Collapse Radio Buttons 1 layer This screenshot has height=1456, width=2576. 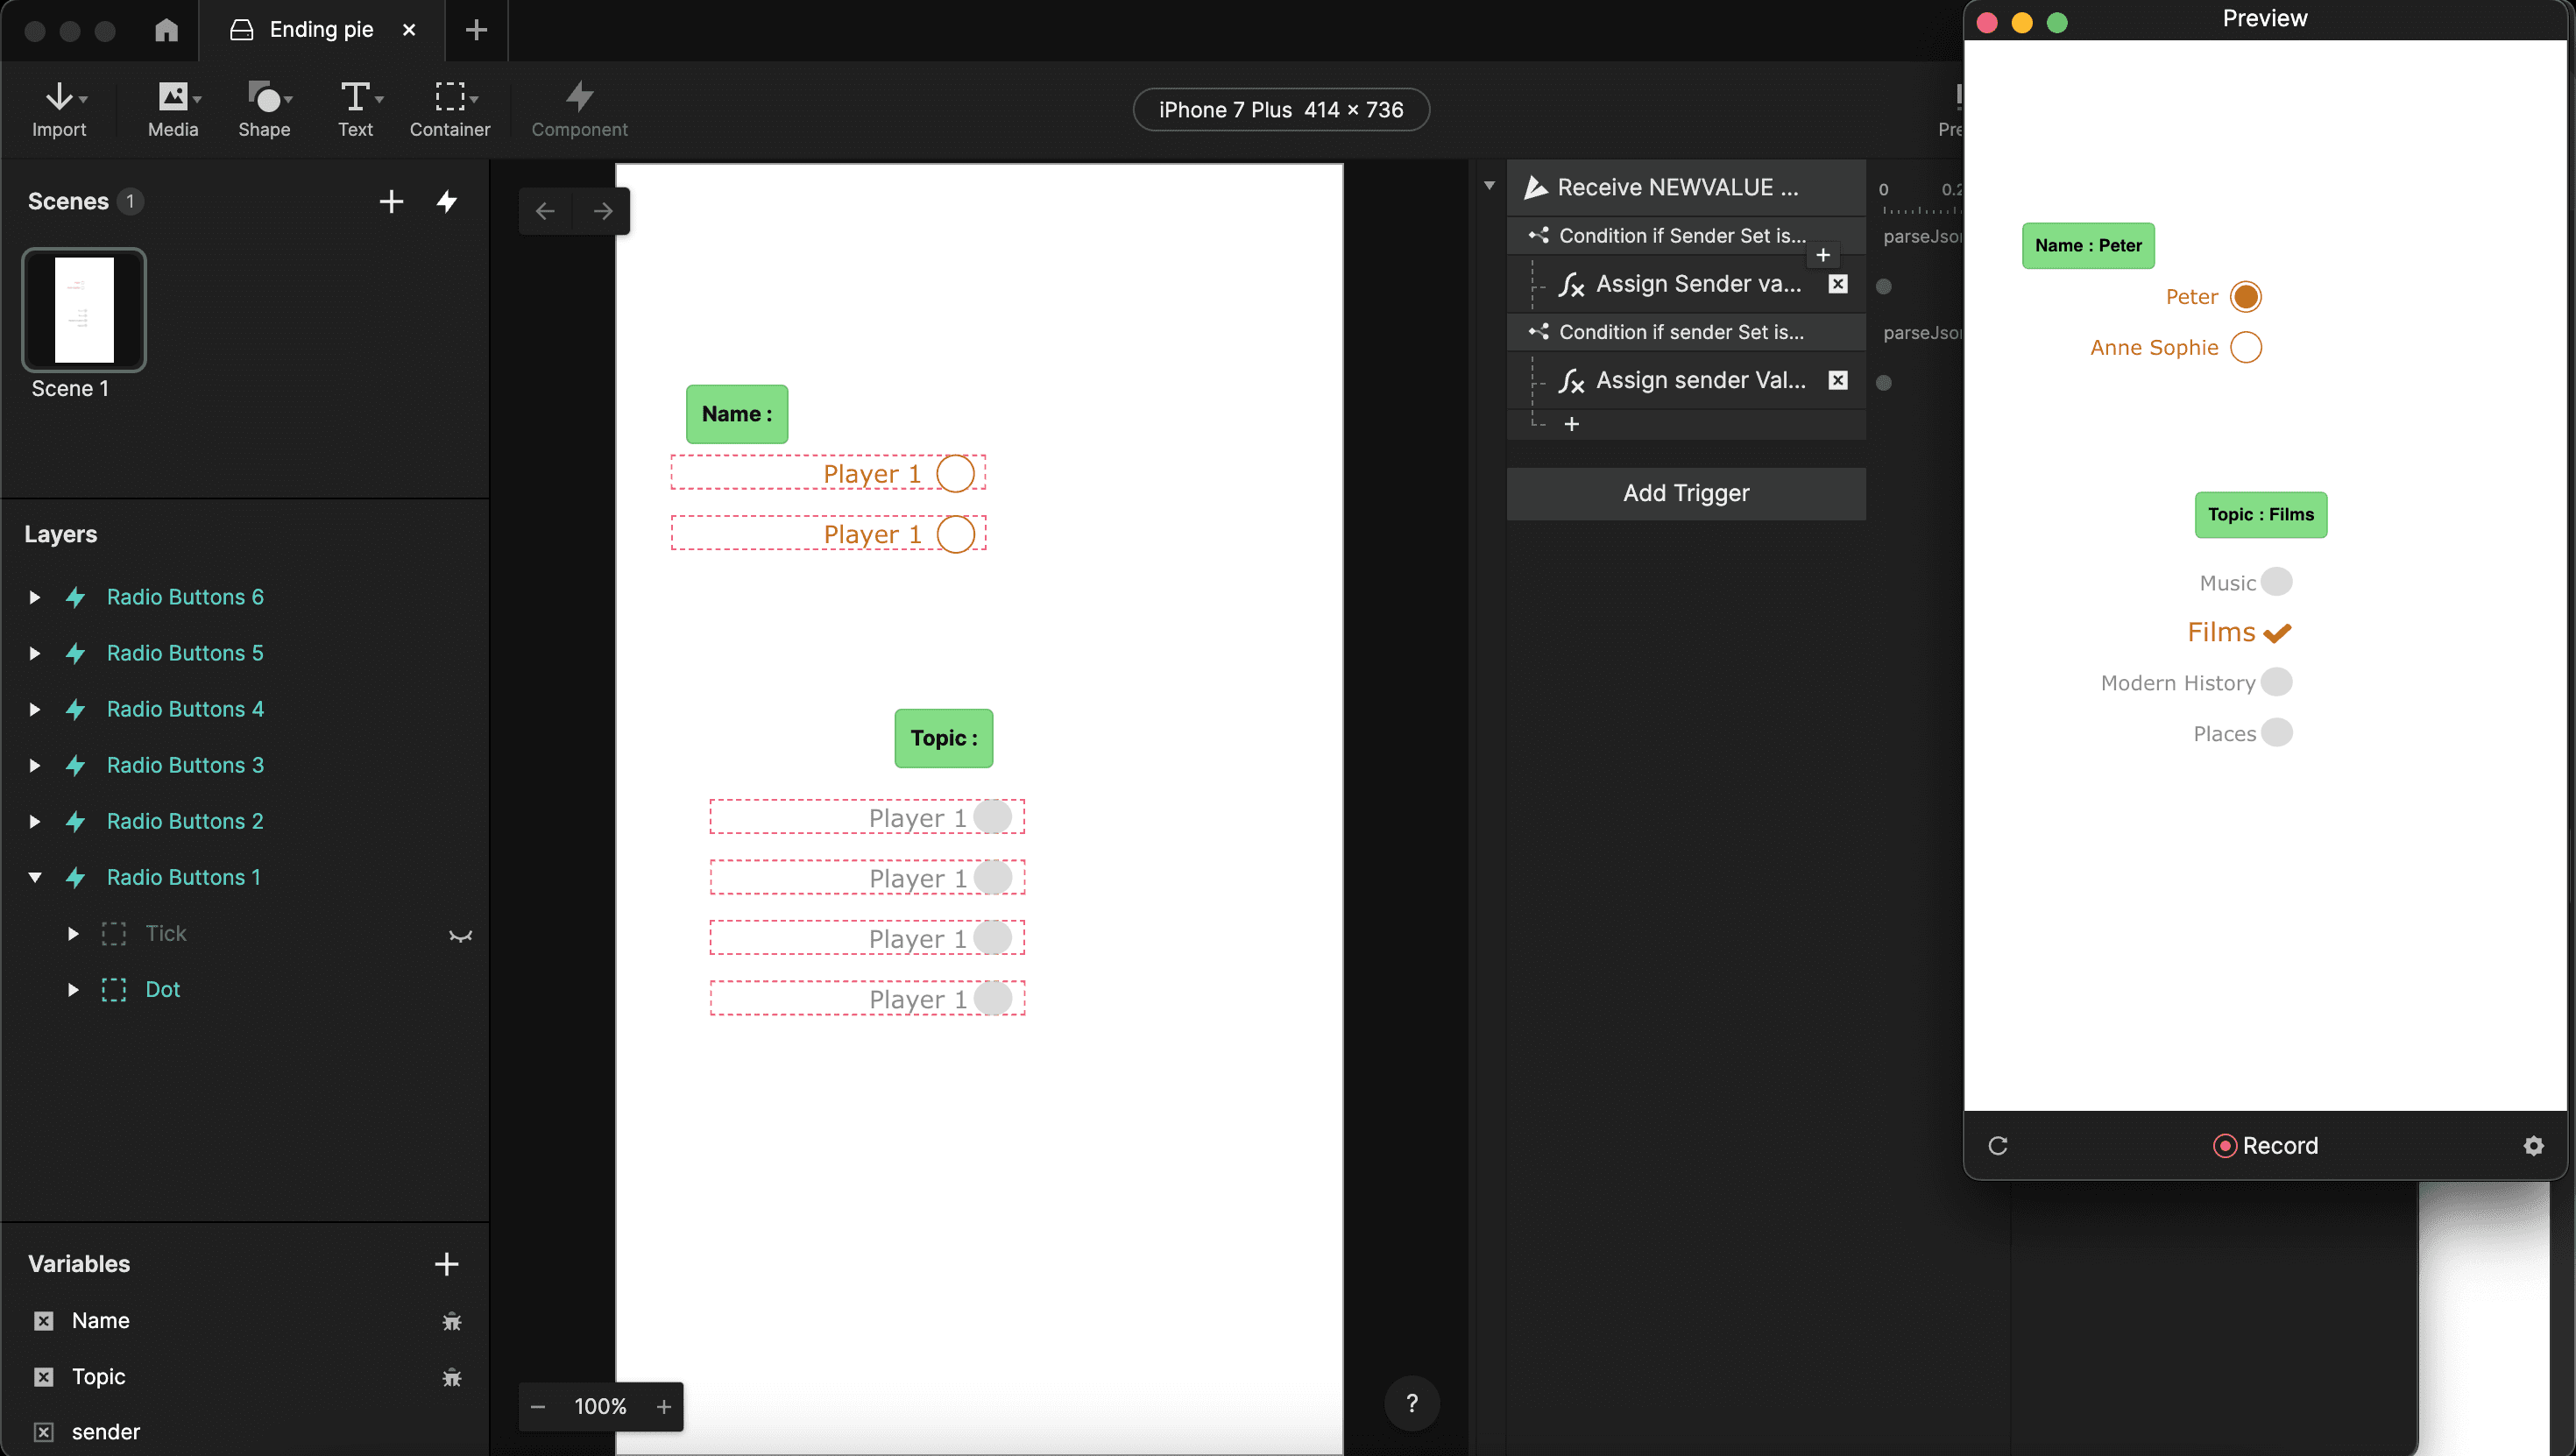(35, 877)
